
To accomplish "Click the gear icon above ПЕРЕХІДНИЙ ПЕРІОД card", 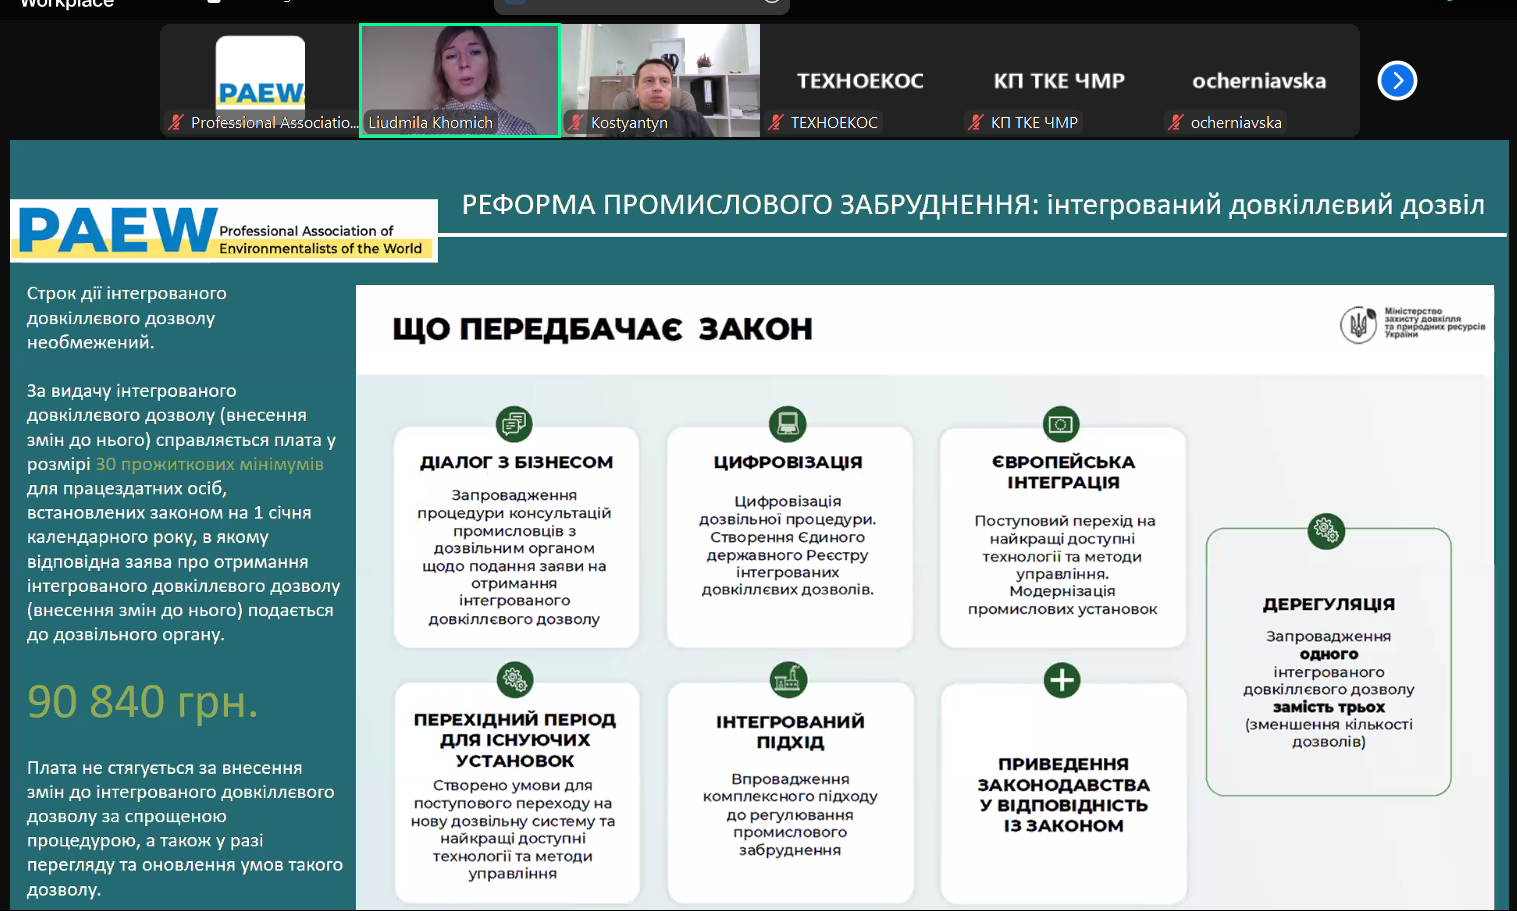I will pyautogui.click(x=514, y=680).
